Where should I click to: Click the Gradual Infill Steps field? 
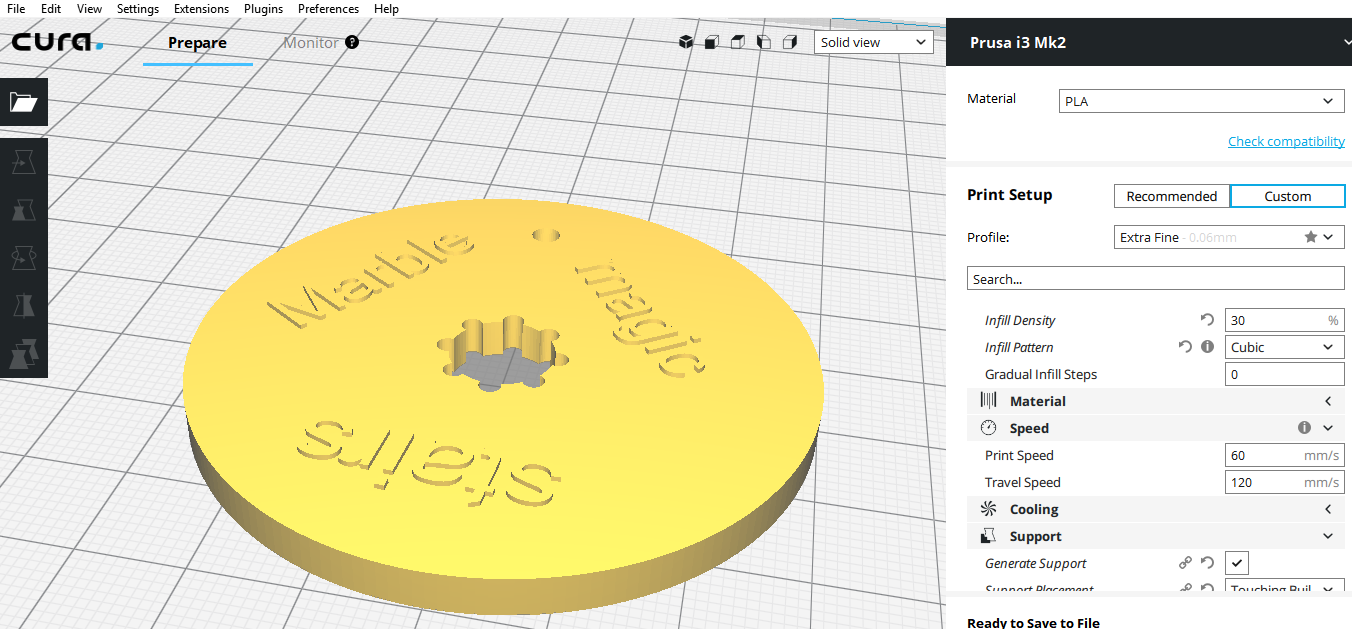pyautogui.click(x=1284, y=374)
